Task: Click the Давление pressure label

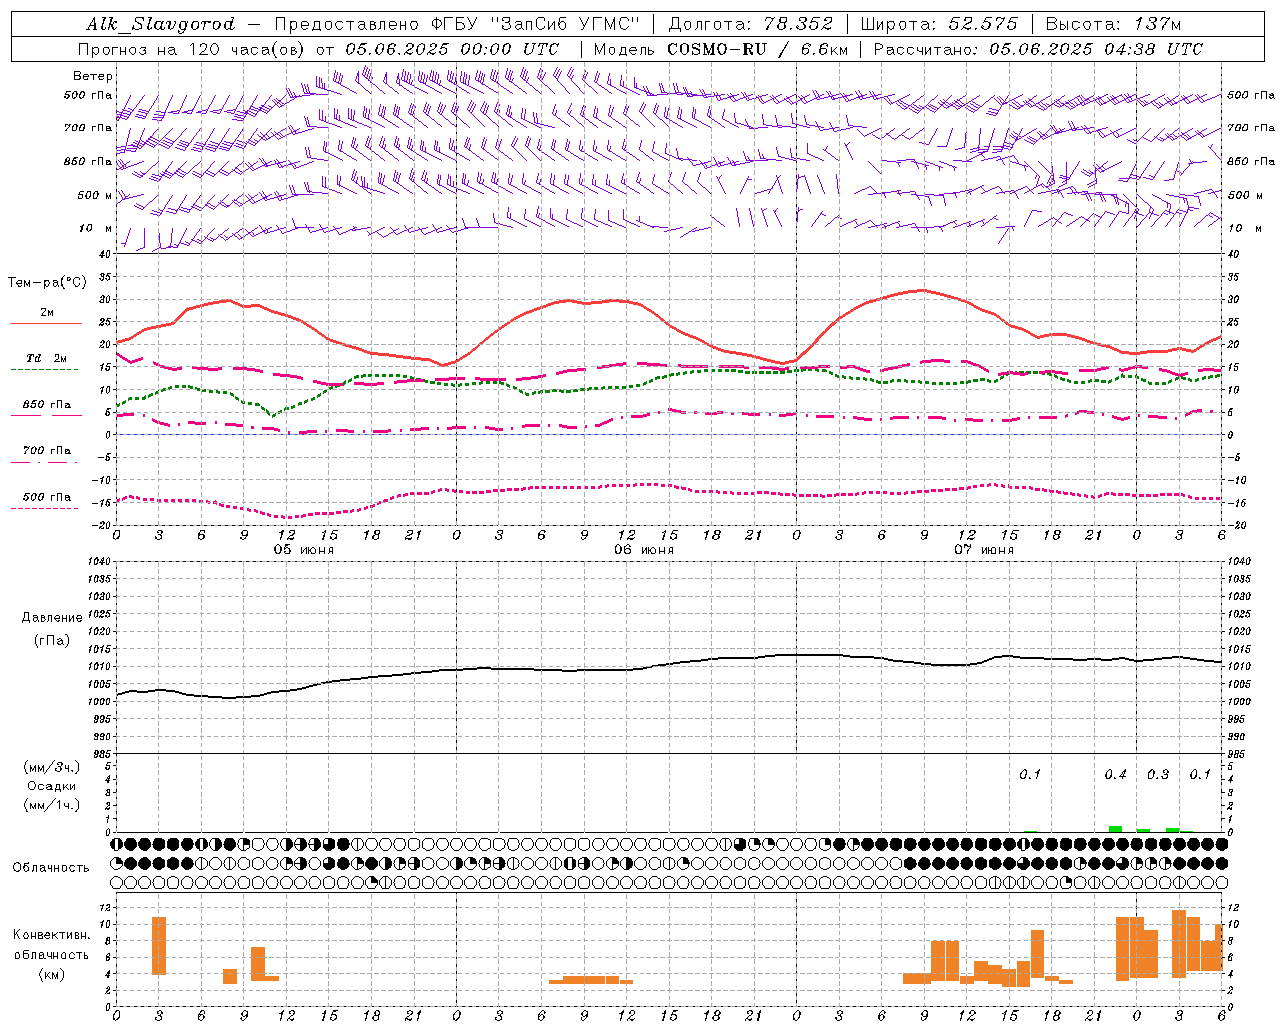Action: point(52,618)
